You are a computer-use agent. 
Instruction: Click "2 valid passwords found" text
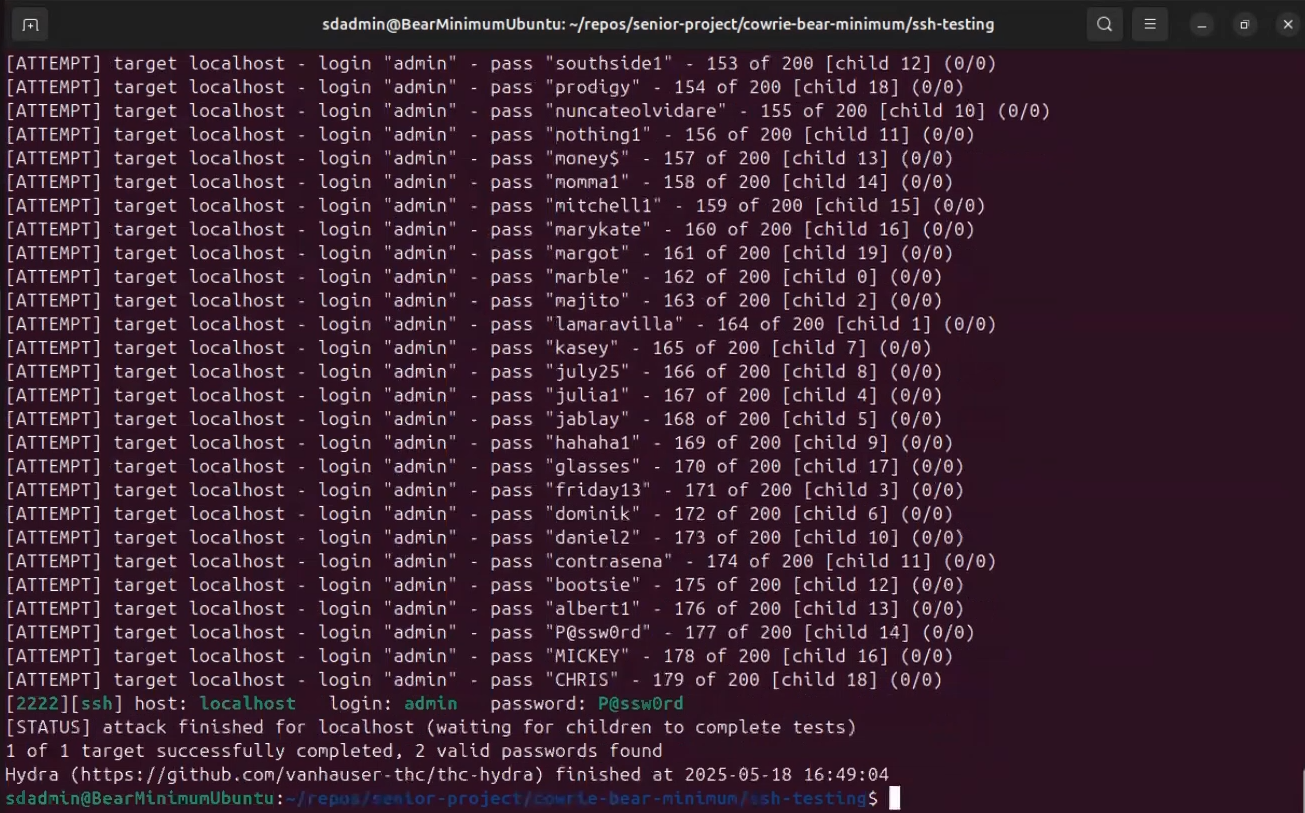(539, 751)
